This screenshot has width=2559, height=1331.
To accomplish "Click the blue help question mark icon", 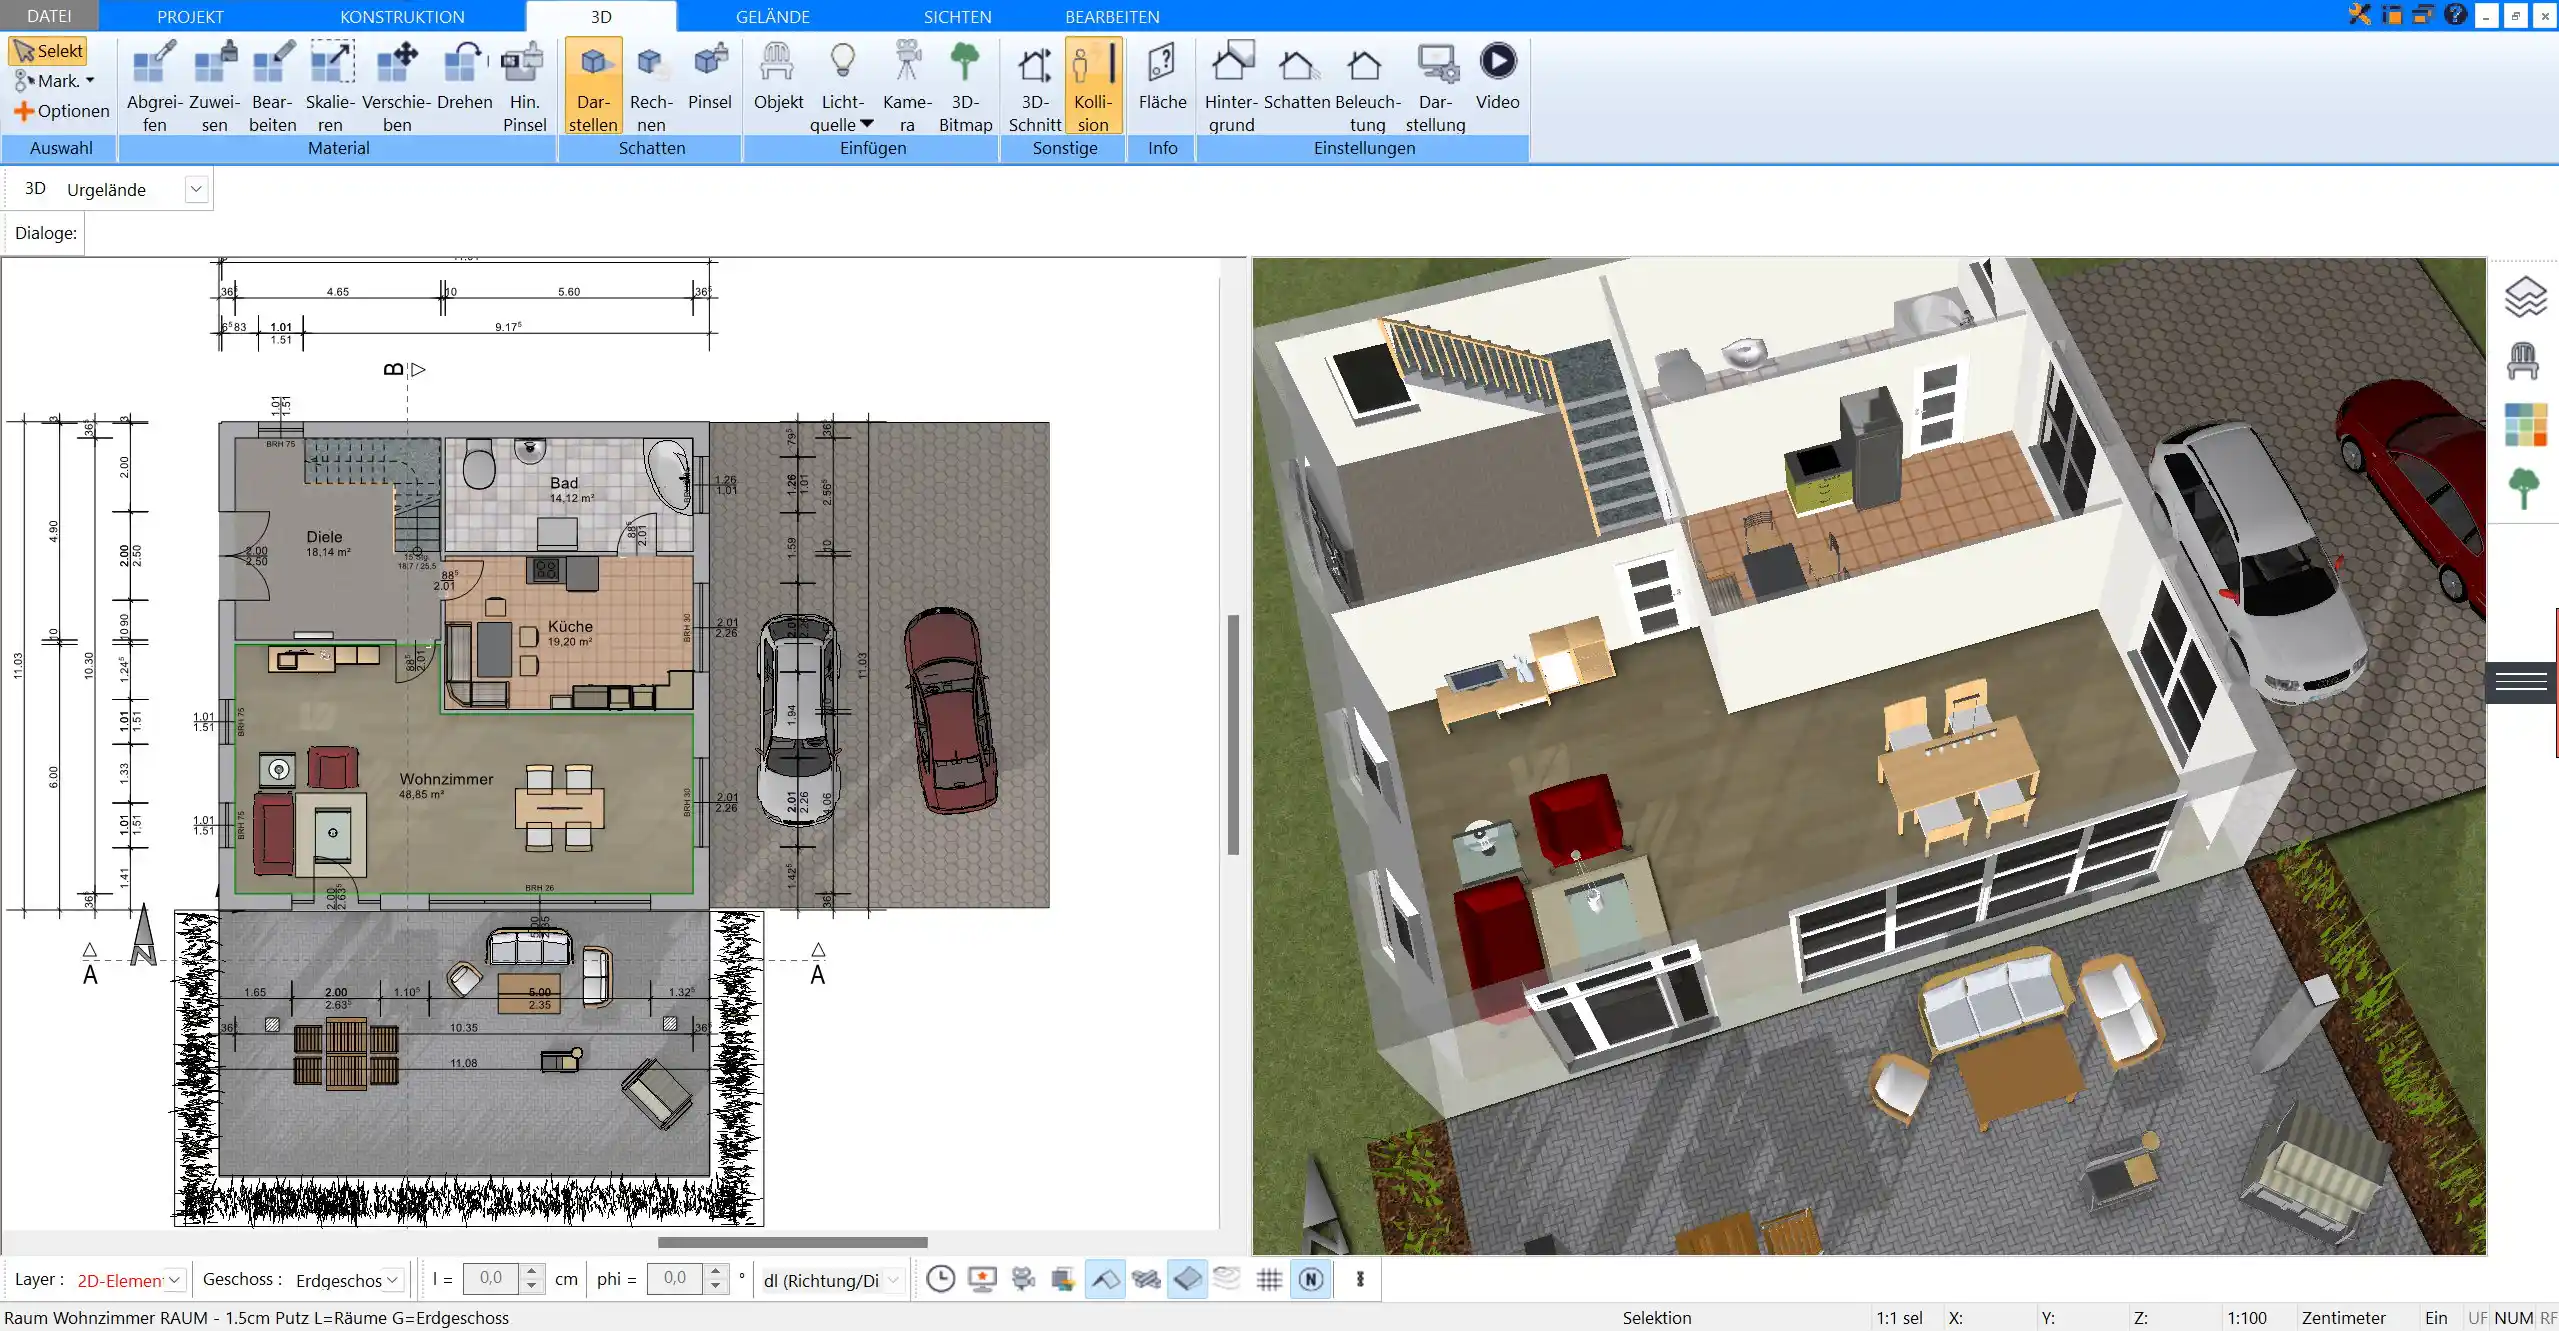I will [x=2455, y=14].
